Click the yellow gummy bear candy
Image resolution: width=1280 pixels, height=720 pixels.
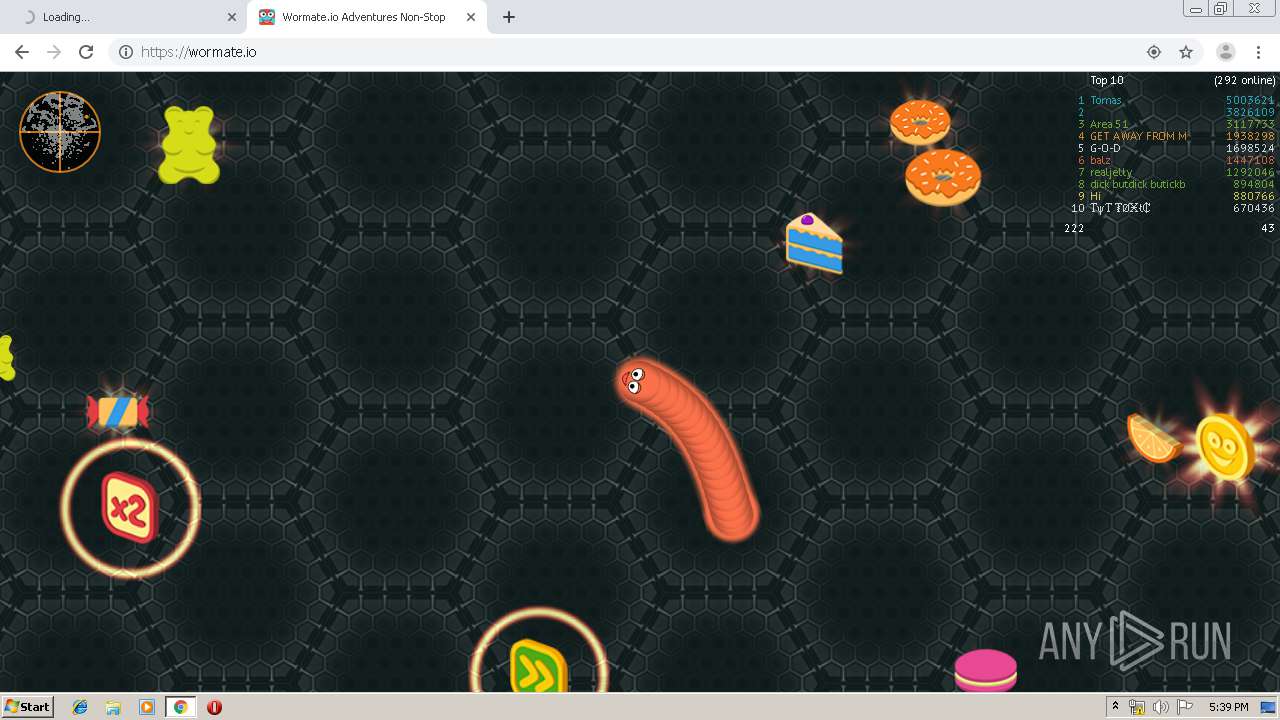tap(189, 145)
